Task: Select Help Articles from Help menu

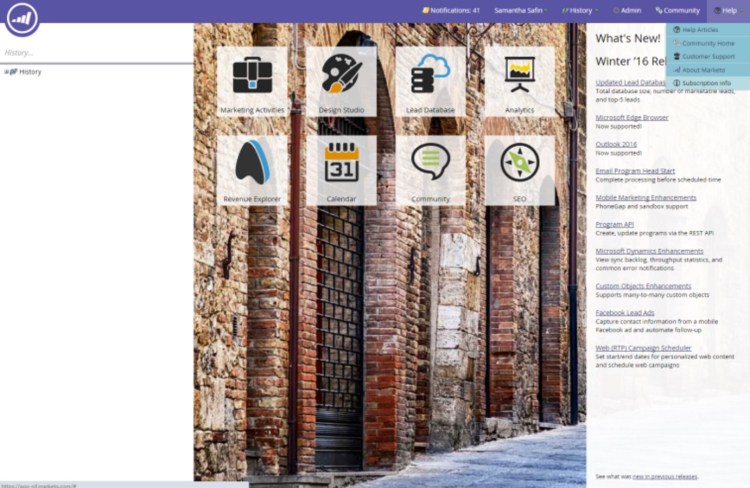Action: [708, 30]
